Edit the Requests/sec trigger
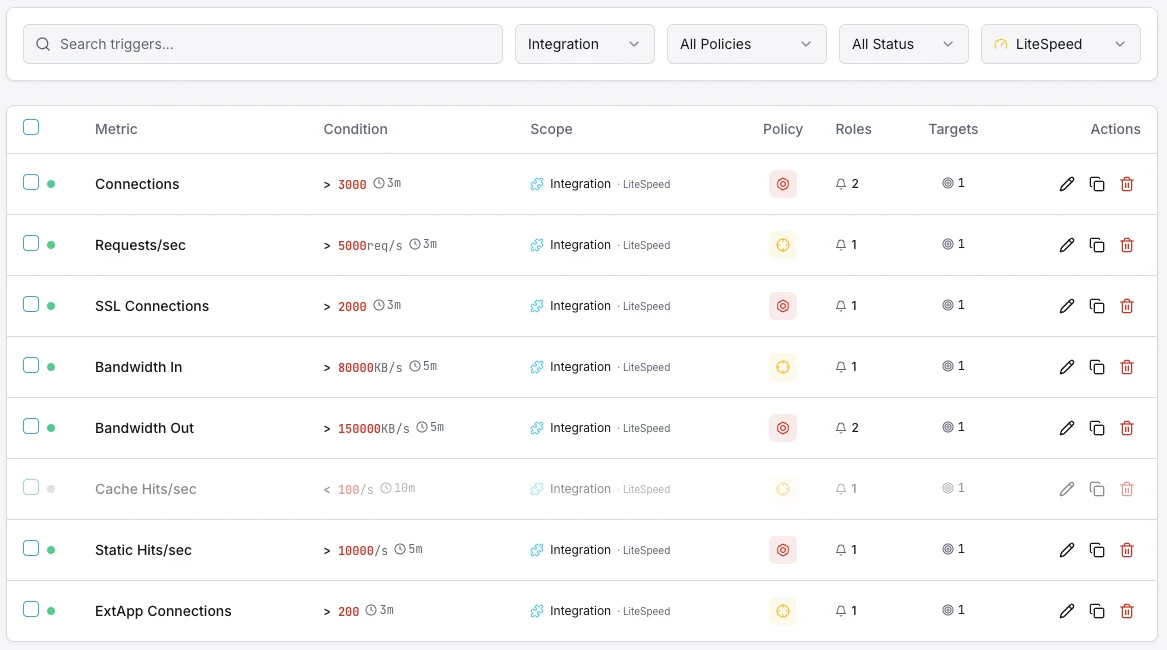The height and width of the screenshot is (650, 1167). (1067, 245)
